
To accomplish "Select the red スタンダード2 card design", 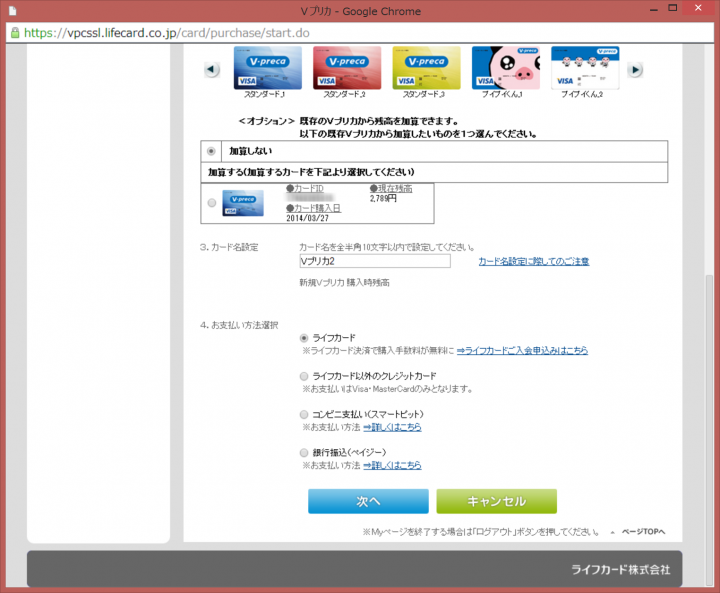I will (347, 68).
